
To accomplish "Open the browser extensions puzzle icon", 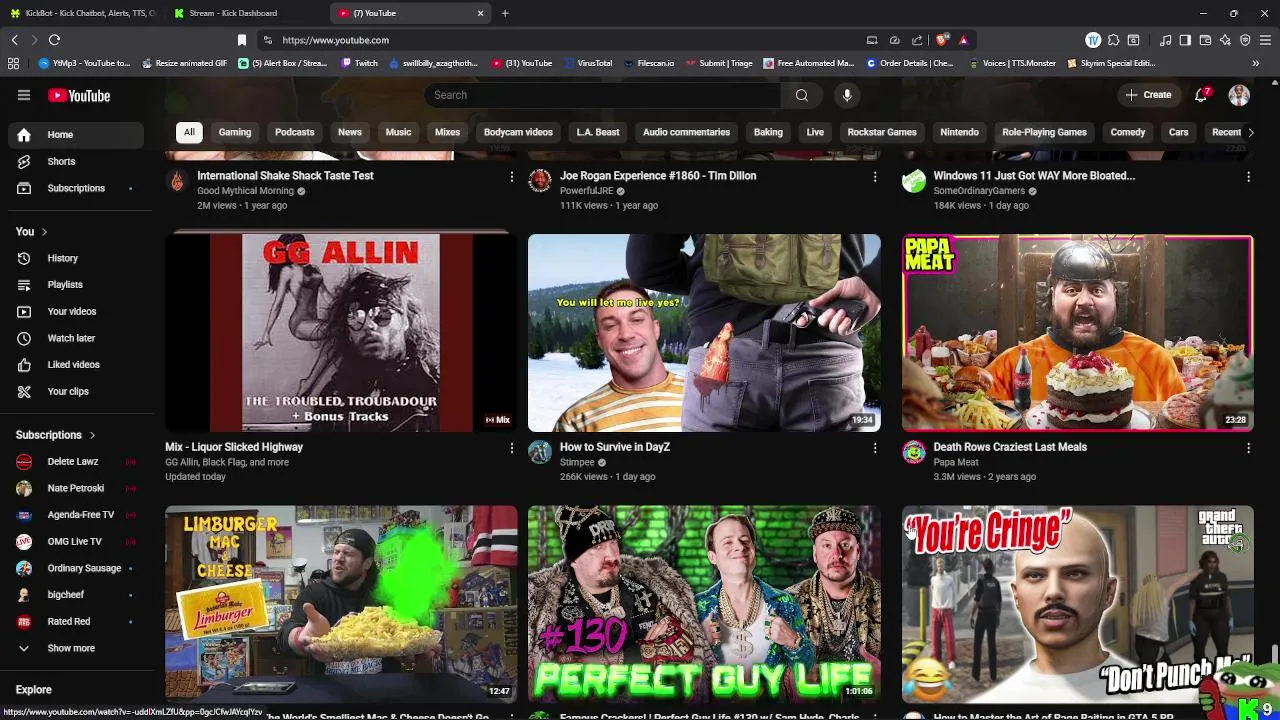I will pyautogui.click(x=1113, y=40).
